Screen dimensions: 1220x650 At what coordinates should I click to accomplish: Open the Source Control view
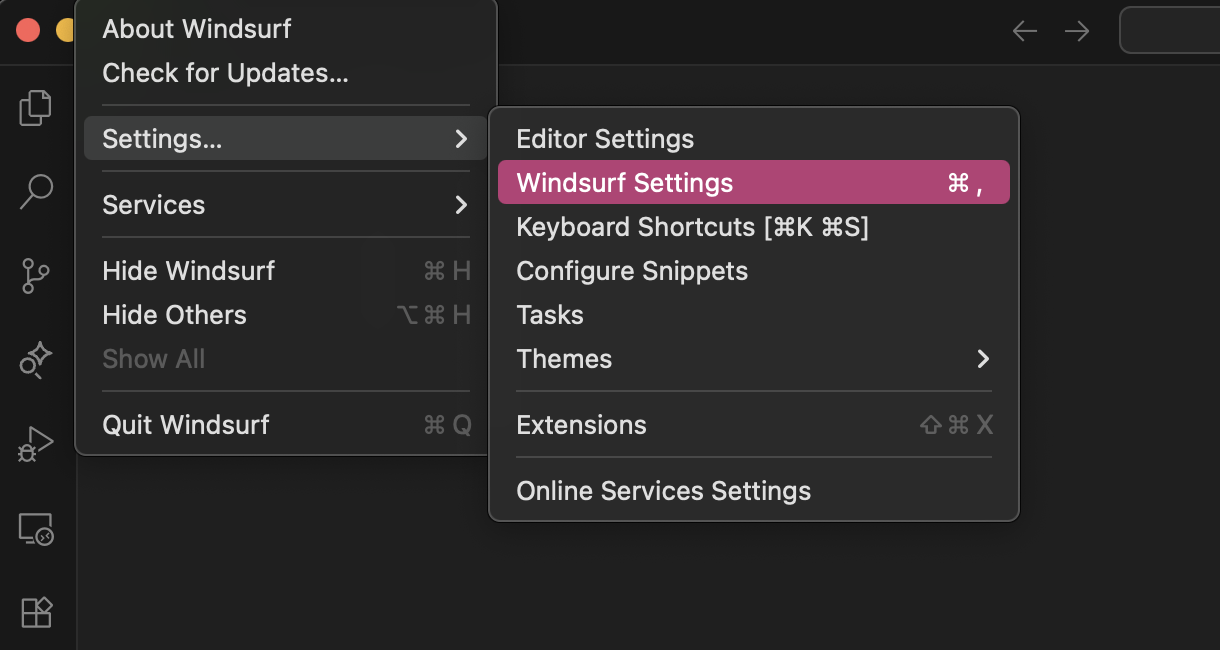36,275
